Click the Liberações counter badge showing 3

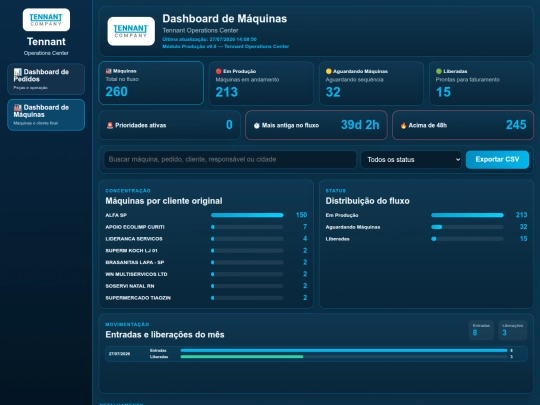coord(512,330)
